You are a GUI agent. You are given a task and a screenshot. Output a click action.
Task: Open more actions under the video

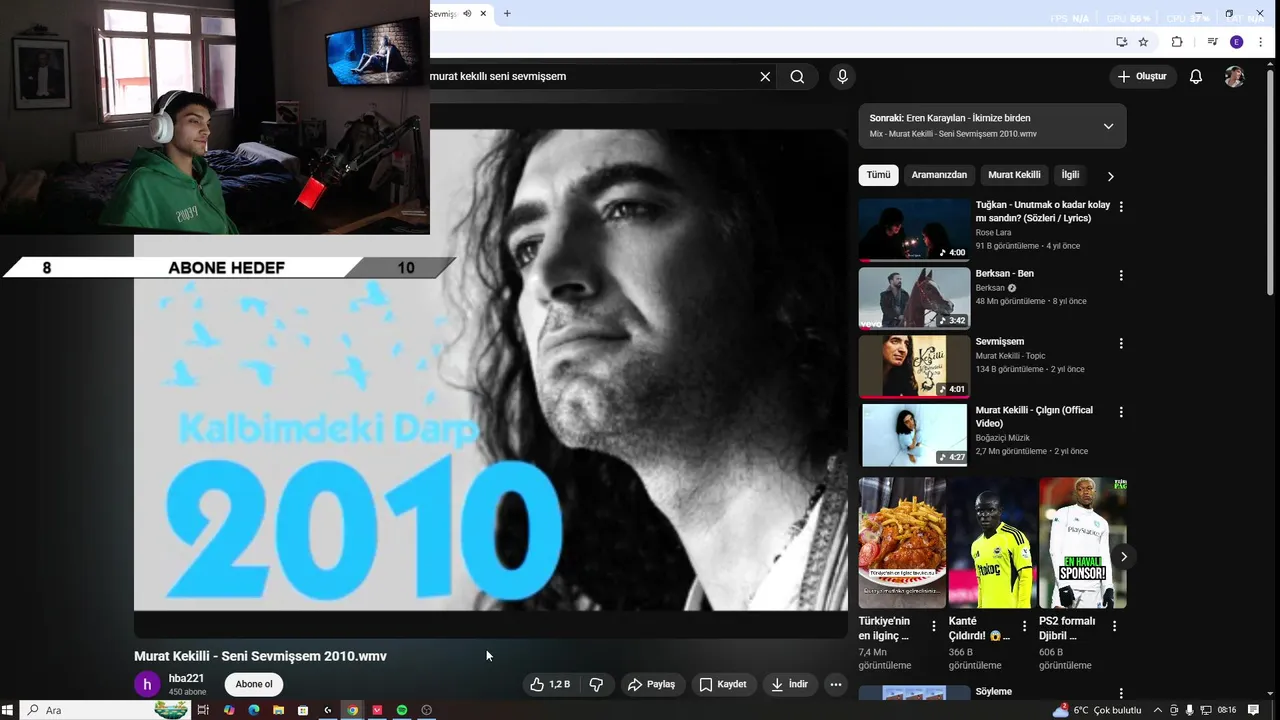(x=836, y=684)
